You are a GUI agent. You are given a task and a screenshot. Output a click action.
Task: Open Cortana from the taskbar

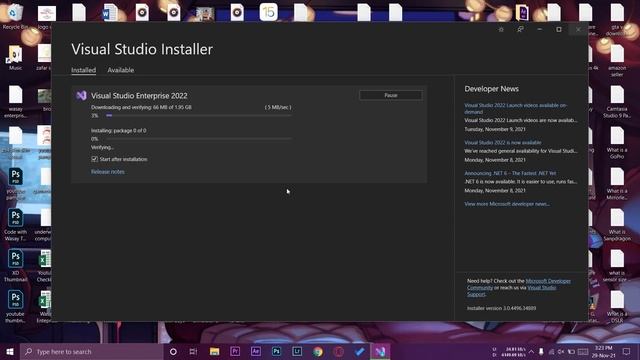coord(173,351)
